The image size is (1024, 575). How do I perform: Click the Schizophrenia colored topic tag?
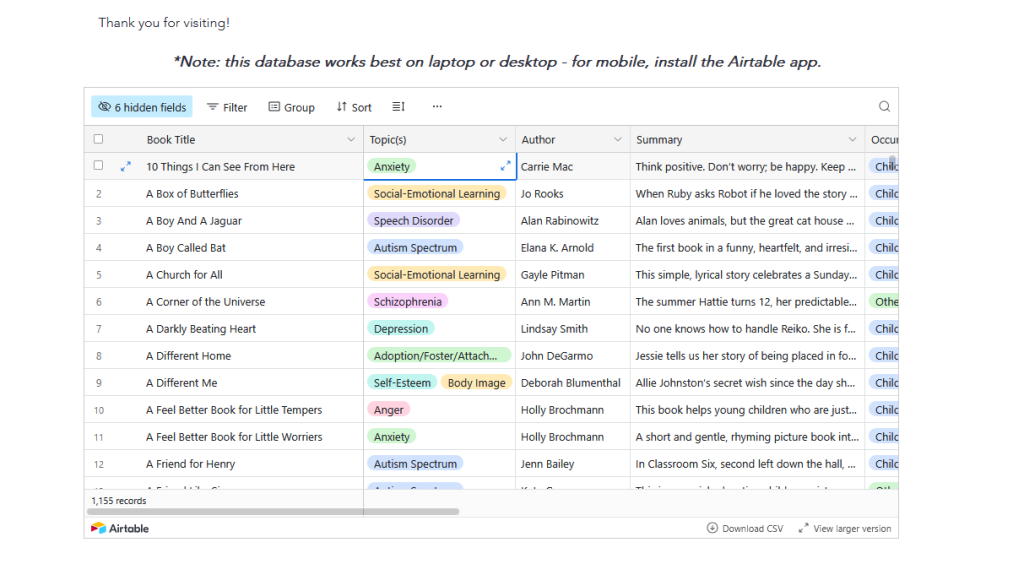click(407, 301)
